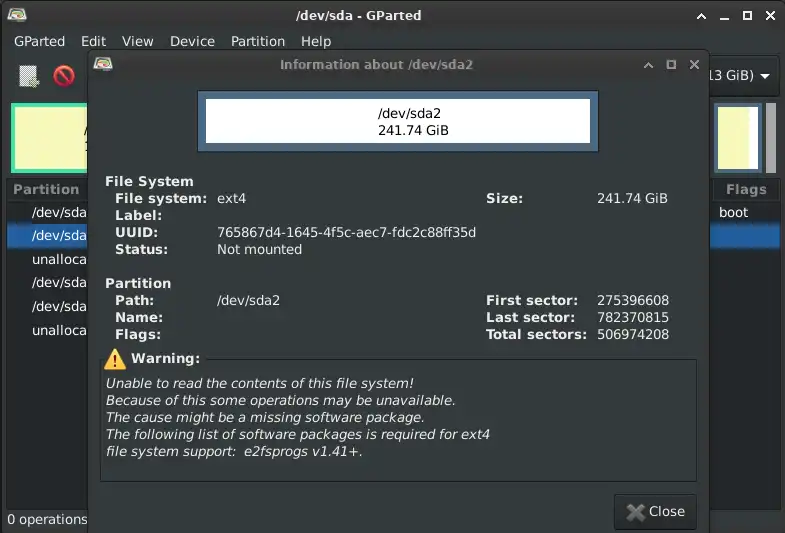Click the Last sector value 782370815
The width and height of the screenshot is (785, 533).
pos(633,317)
